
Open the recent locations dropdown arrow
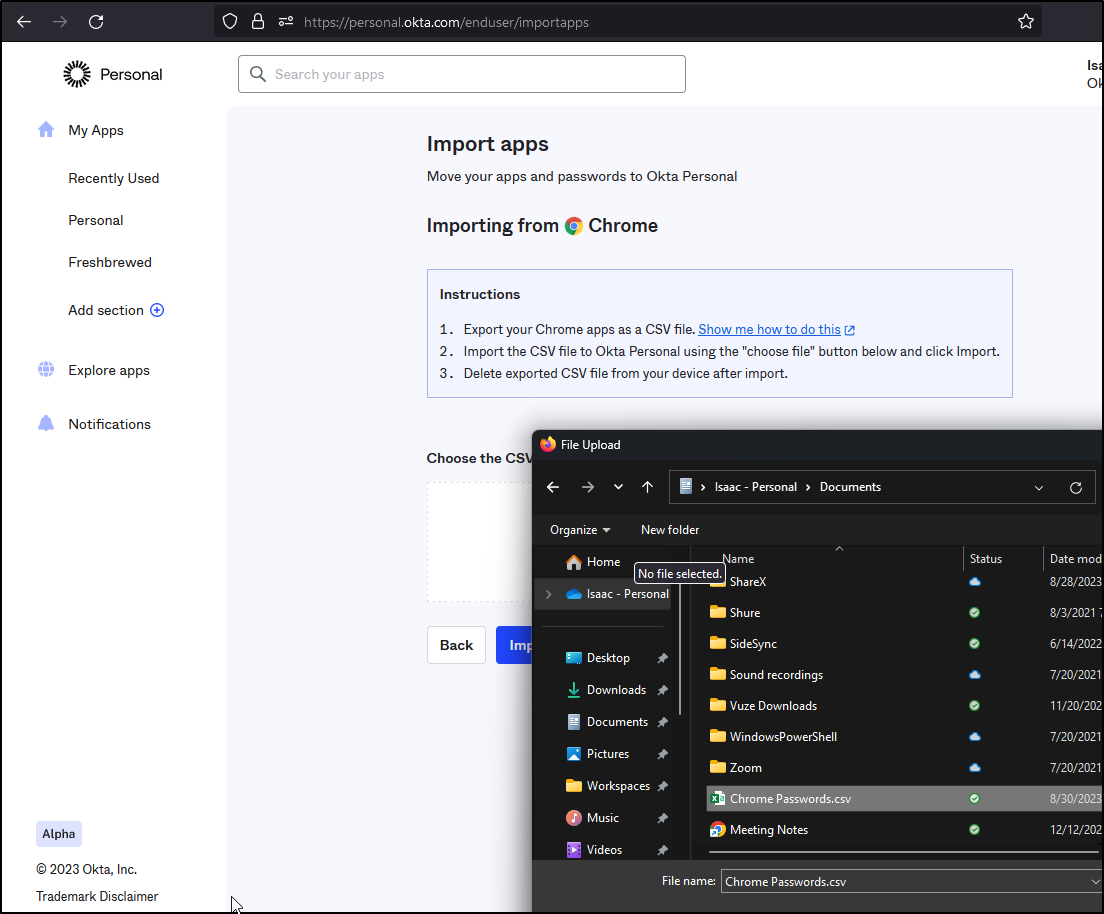point(618,487)
